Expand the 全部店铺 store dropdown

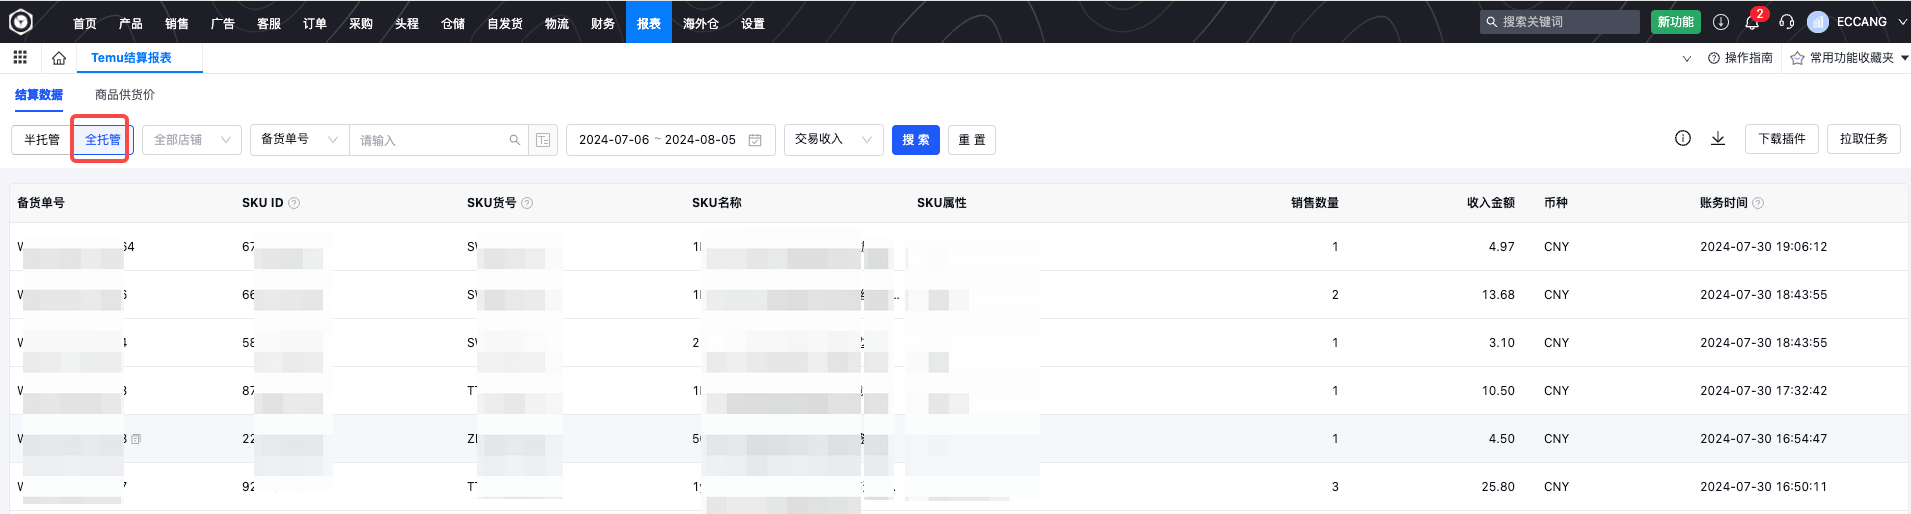[192, 140]
